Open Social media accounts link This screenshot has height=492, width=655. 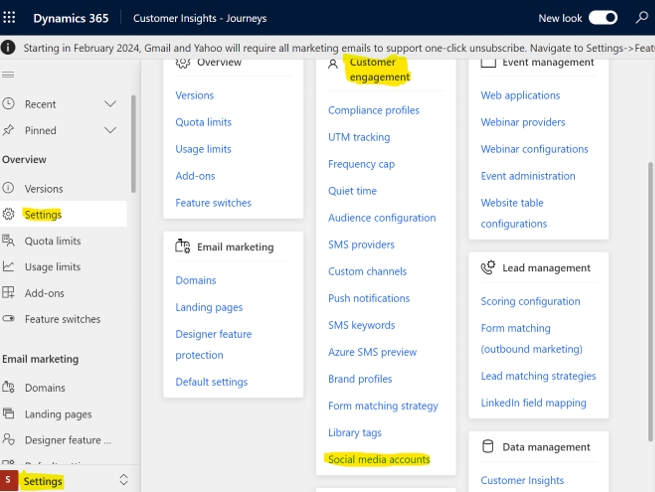[x=379, y=459]
